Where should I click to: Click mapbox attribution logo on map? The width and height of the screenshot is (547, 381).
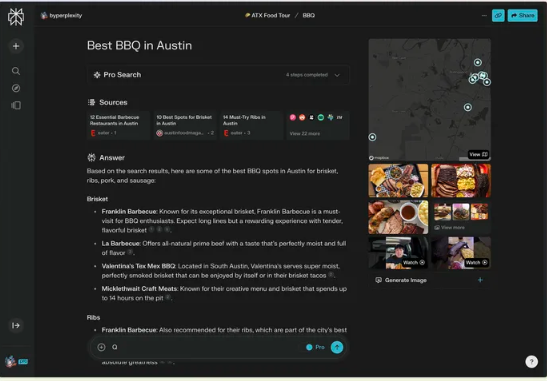[379, 158]
